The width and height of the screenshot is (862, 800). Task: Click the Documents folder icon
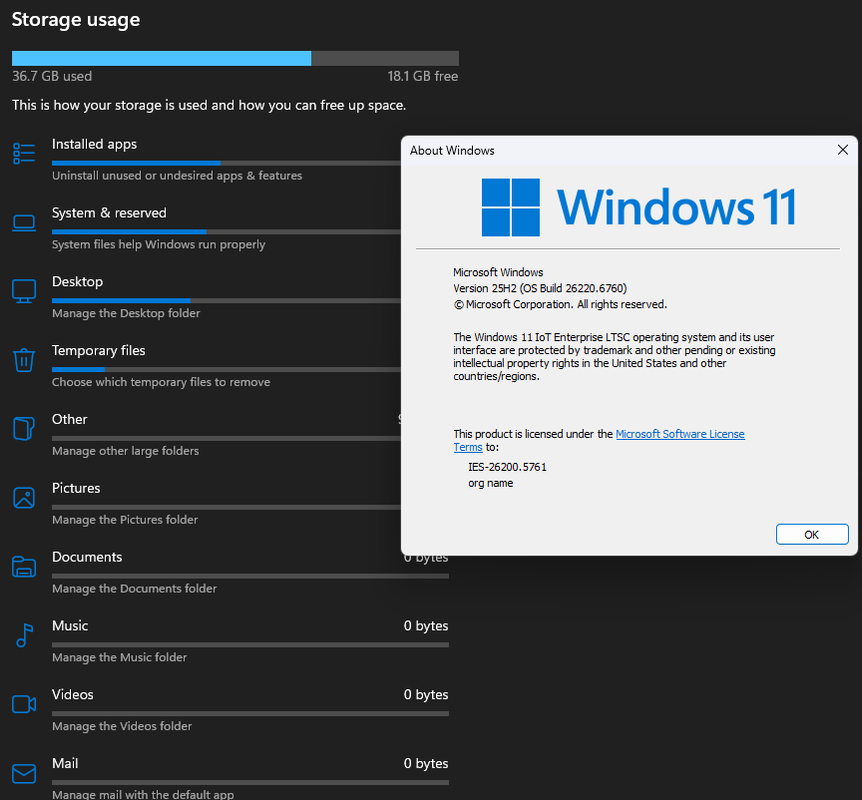(24, 566)
